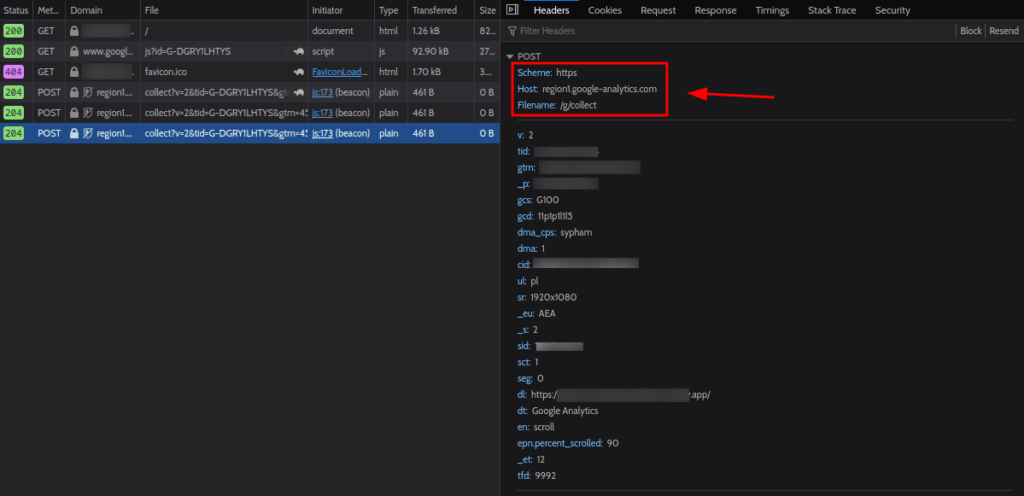Sort by the Transferred column header

[441, 10]
